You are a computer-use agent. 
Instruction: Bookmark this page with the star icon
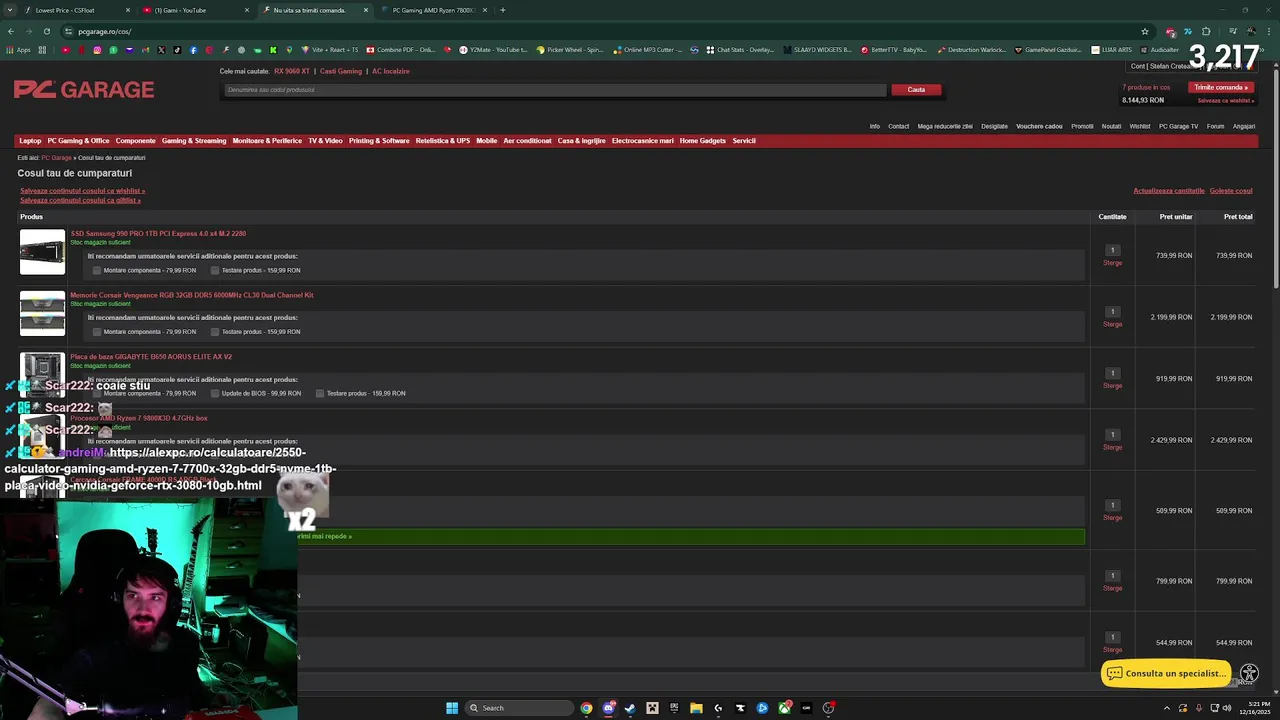point(1145,31)
